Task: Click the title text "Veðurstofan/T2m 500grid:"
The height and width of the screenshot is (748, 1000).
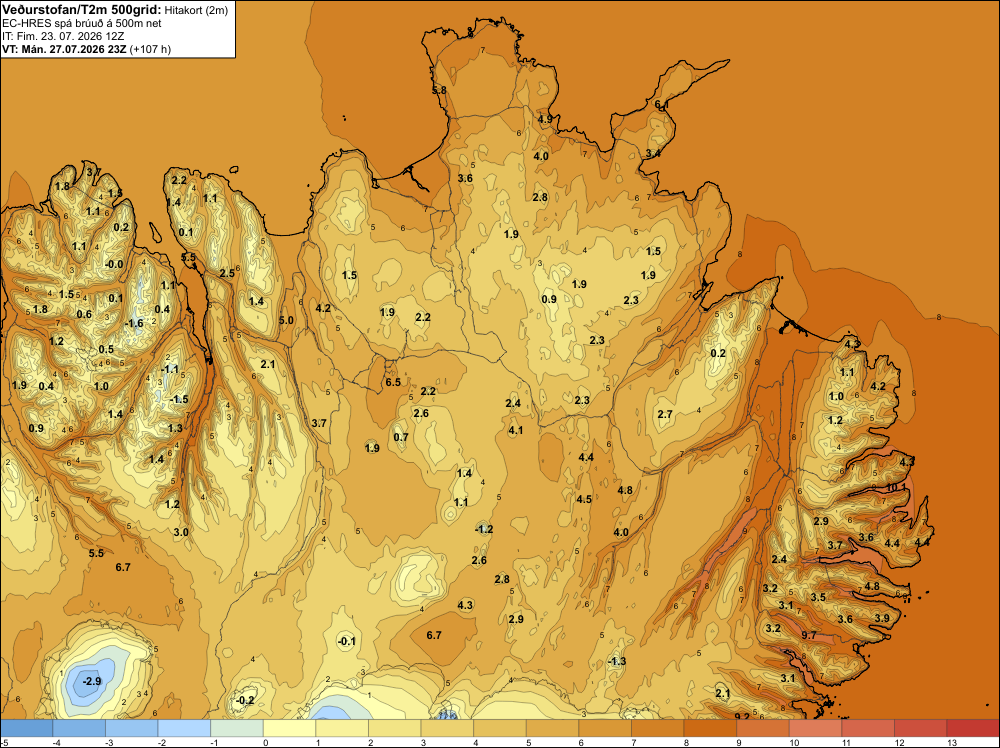Action: point(82,9)
